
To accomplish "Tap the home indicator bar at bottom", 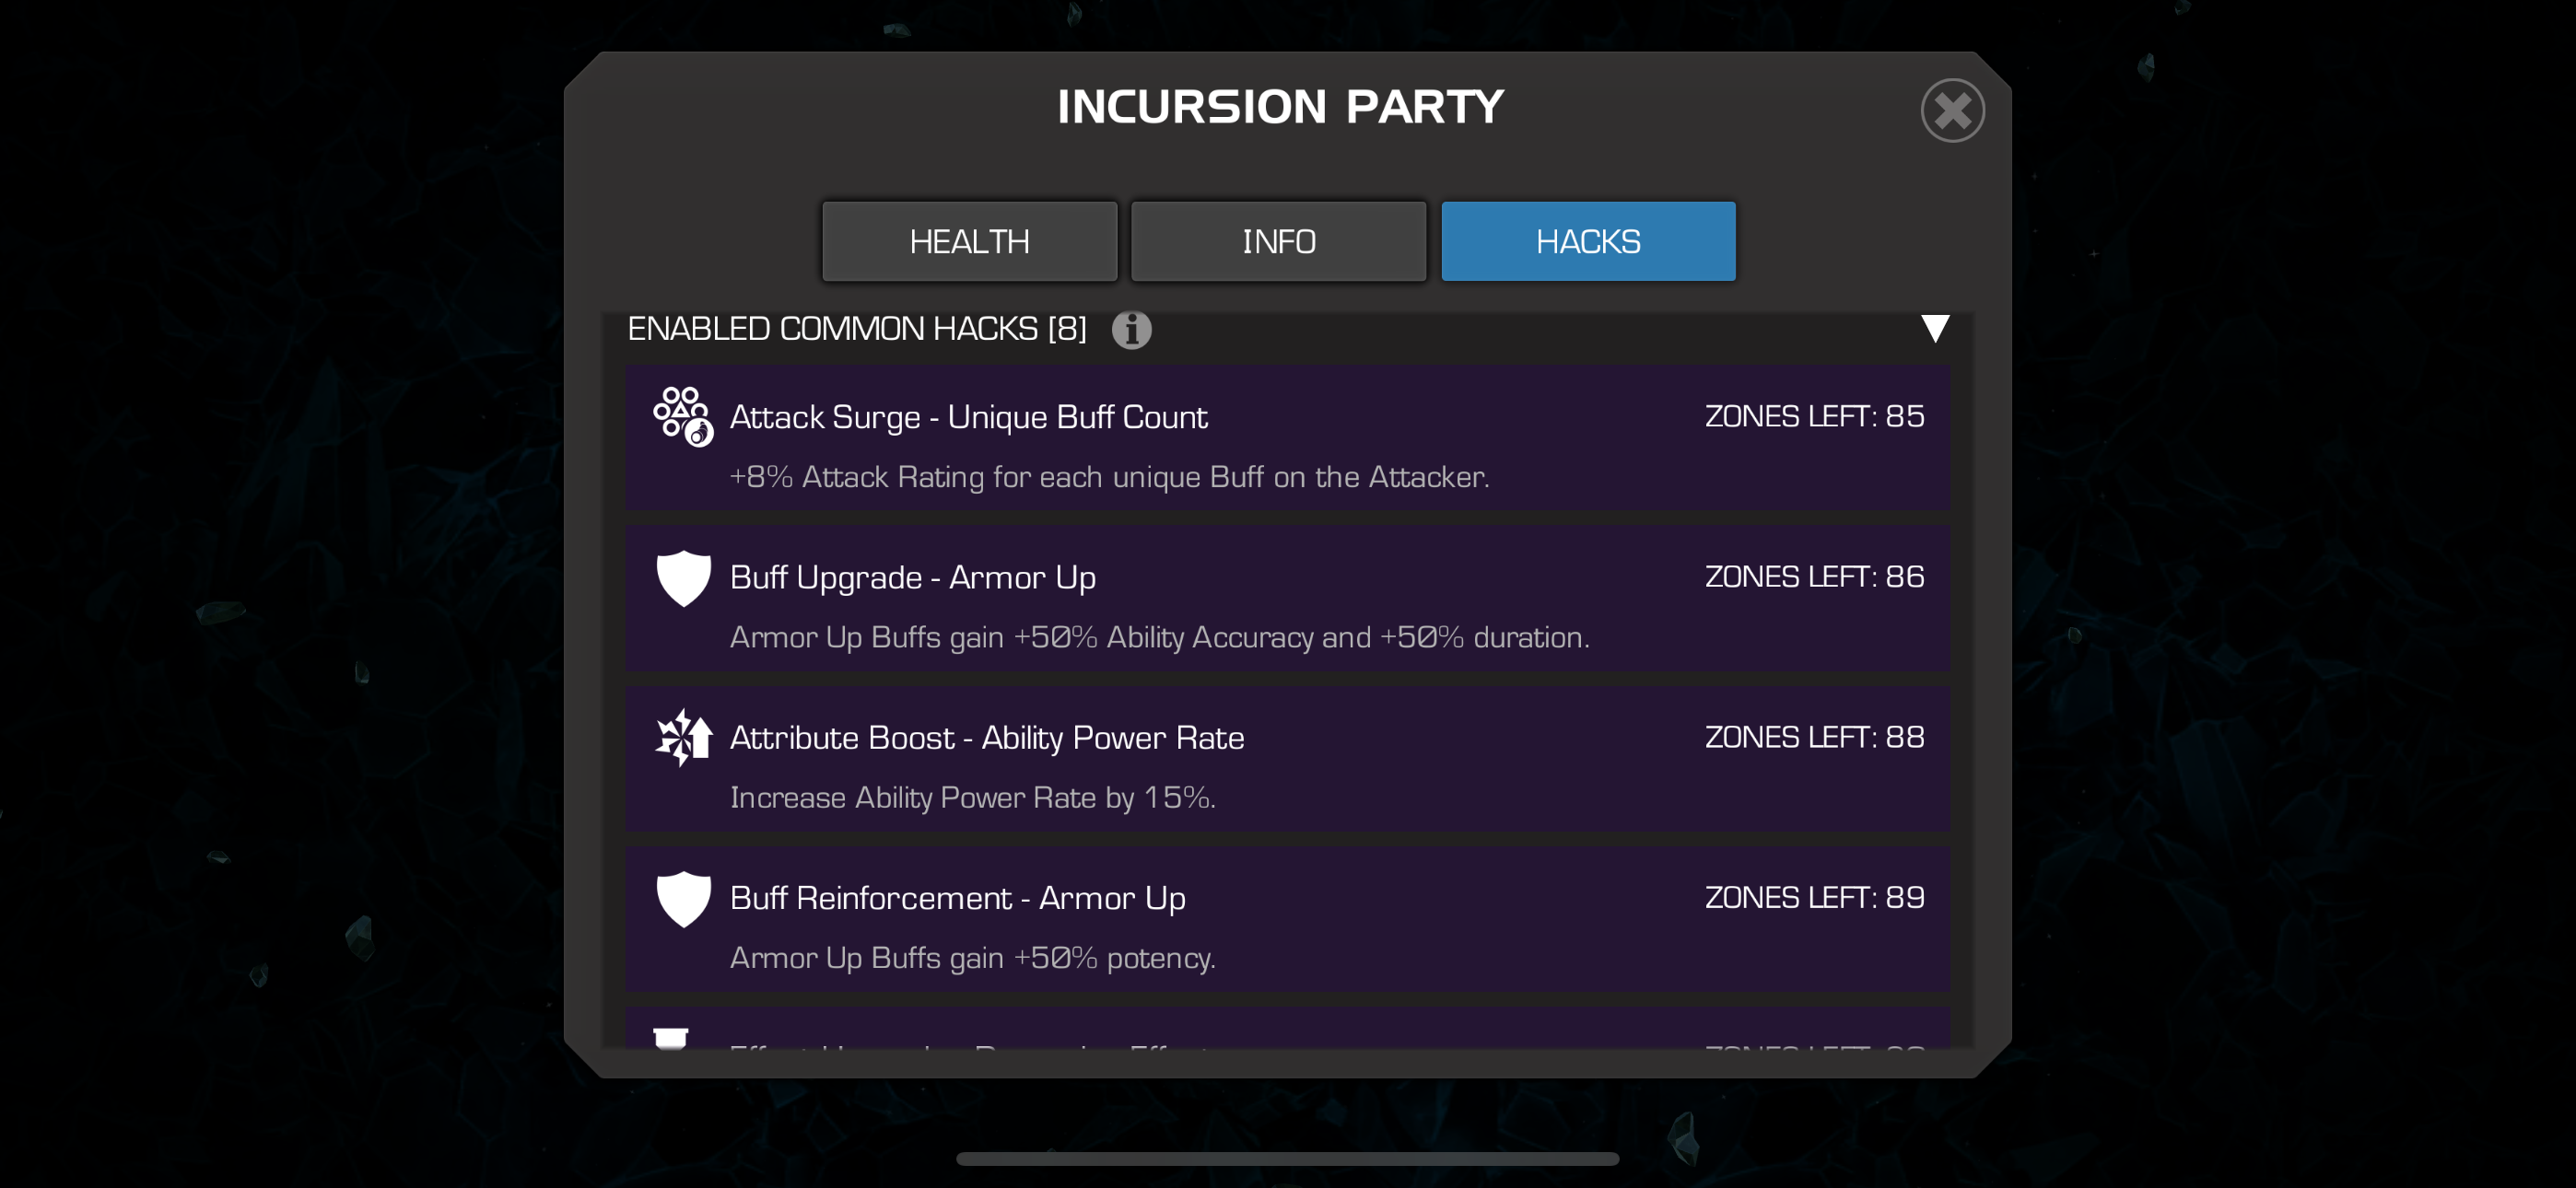I will [x=1287, y=1159].
